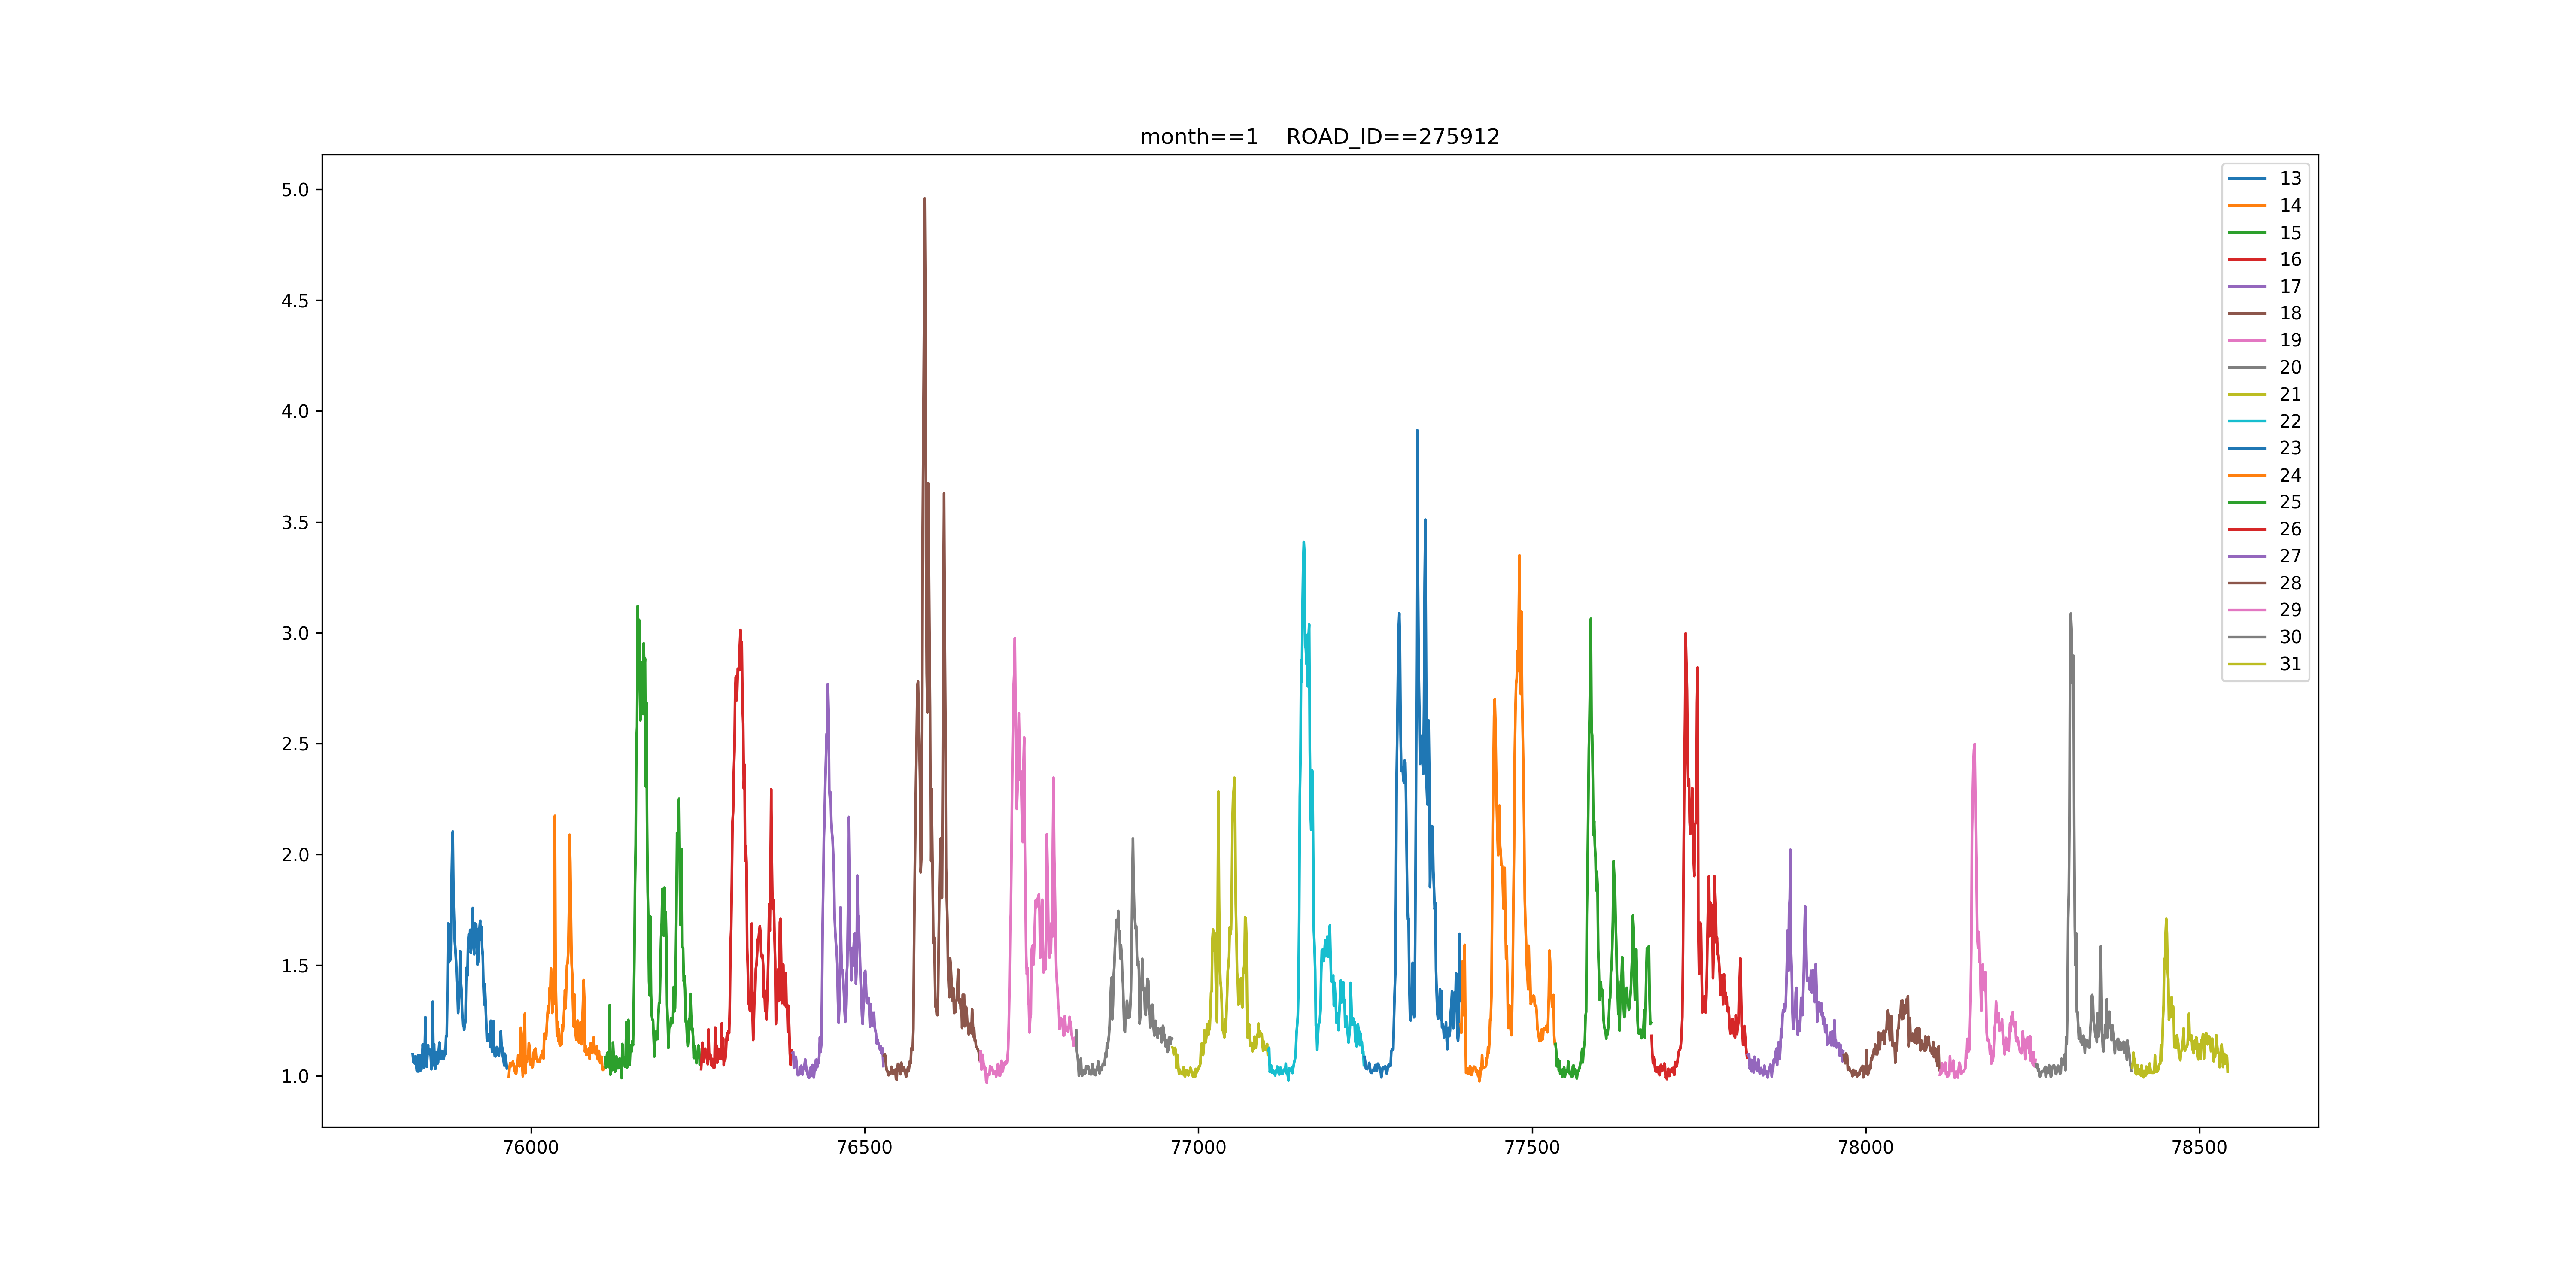Viewport: 2576px width, 1288px height.
Task: Click legend entry label 27
Action: tap(2290, 556)
